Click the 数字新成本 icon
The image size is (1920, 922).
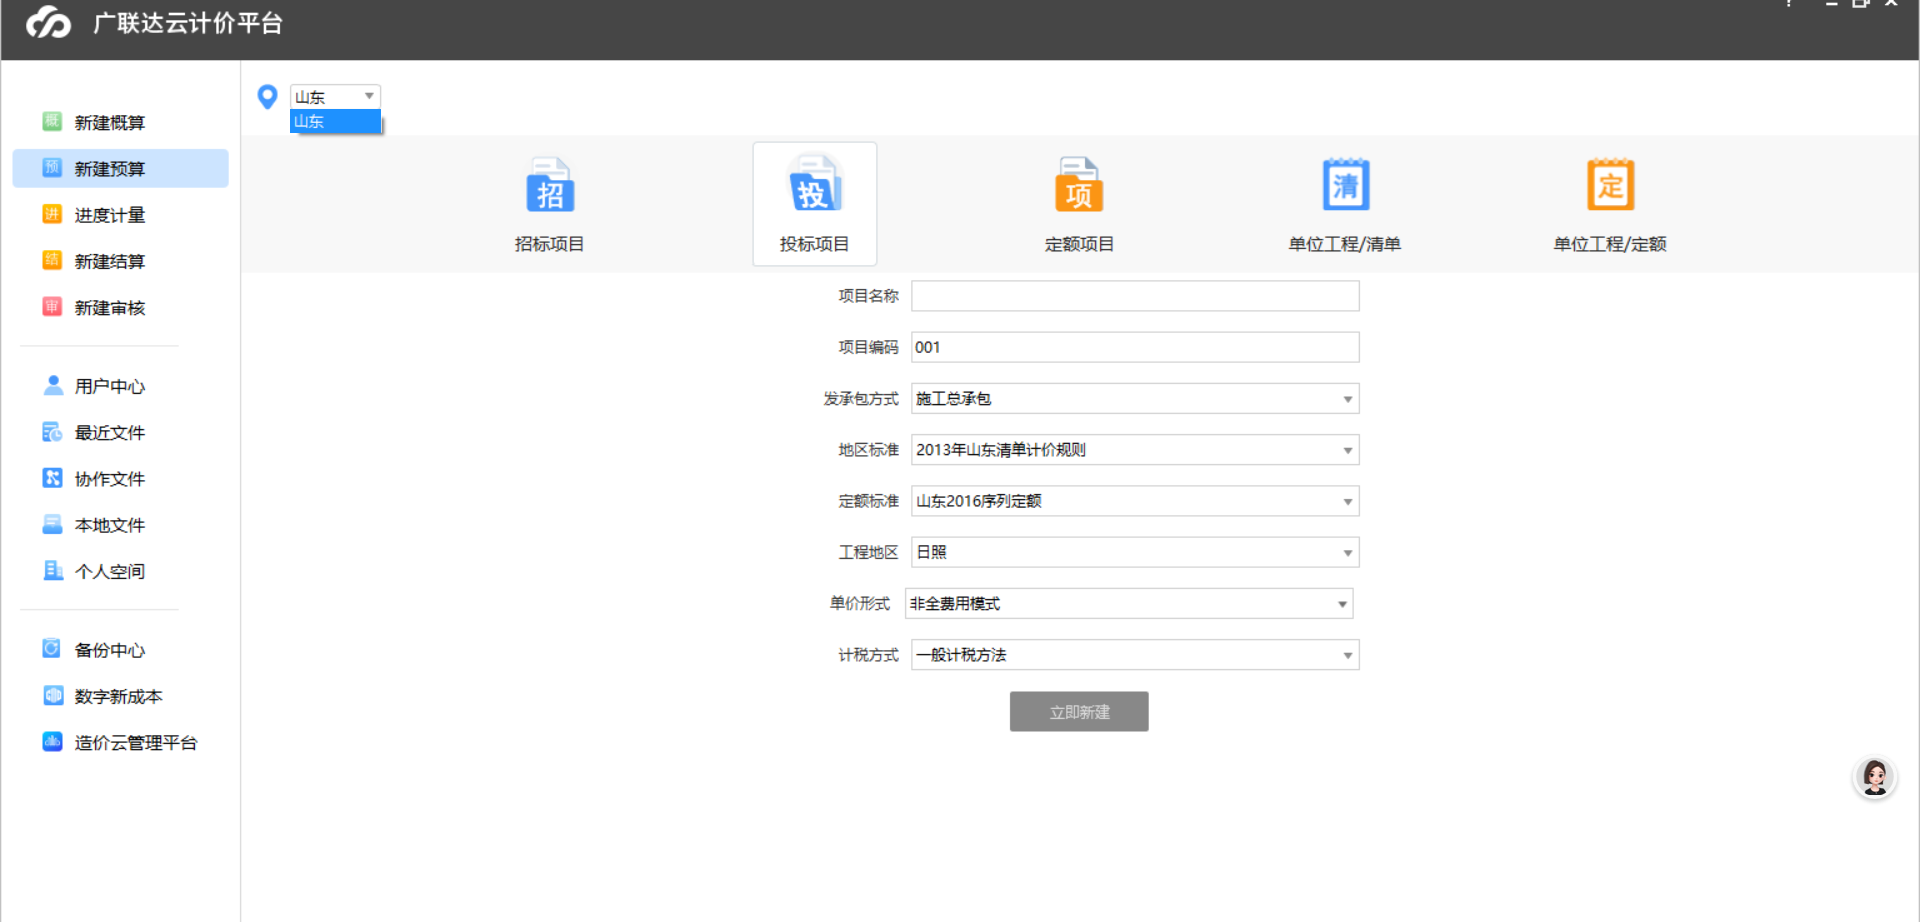pyautogui.click(x=52, y=695)
